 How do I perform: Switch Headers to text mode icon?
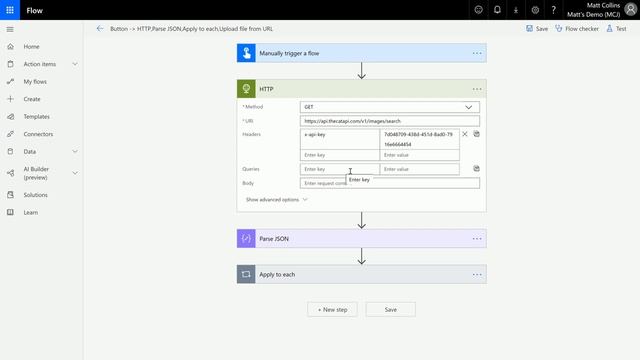(x=476, y=134)
